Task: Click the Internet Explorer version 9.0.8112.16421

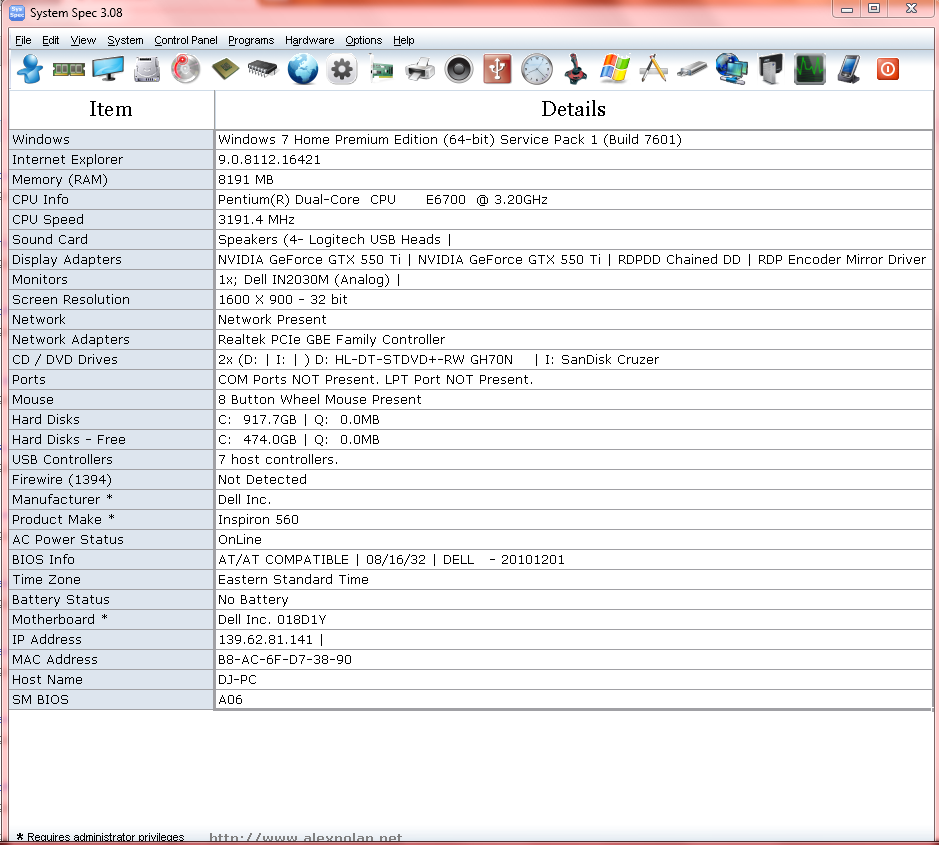Action: [x=269, y=160]
